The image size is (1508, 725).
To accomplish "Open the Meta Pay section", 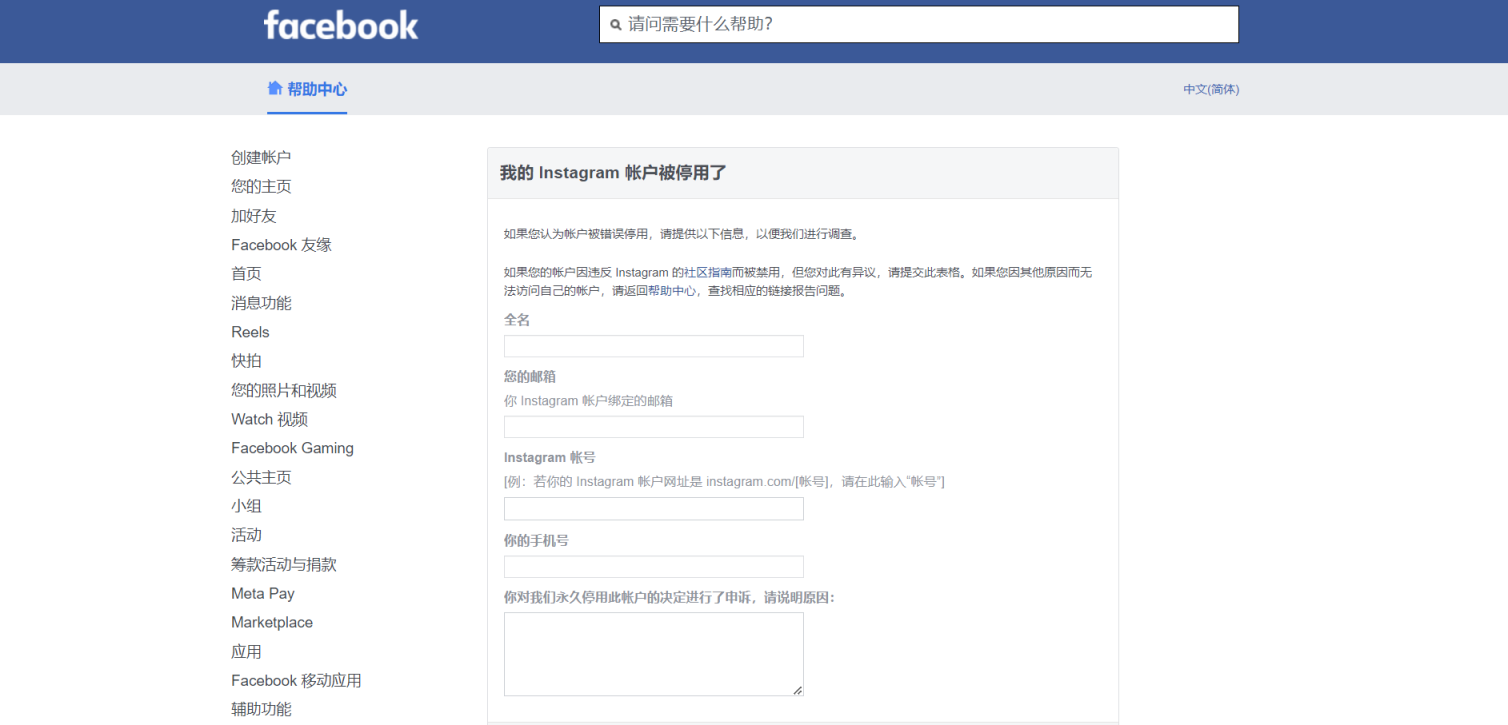I will (x=262, y=593).
